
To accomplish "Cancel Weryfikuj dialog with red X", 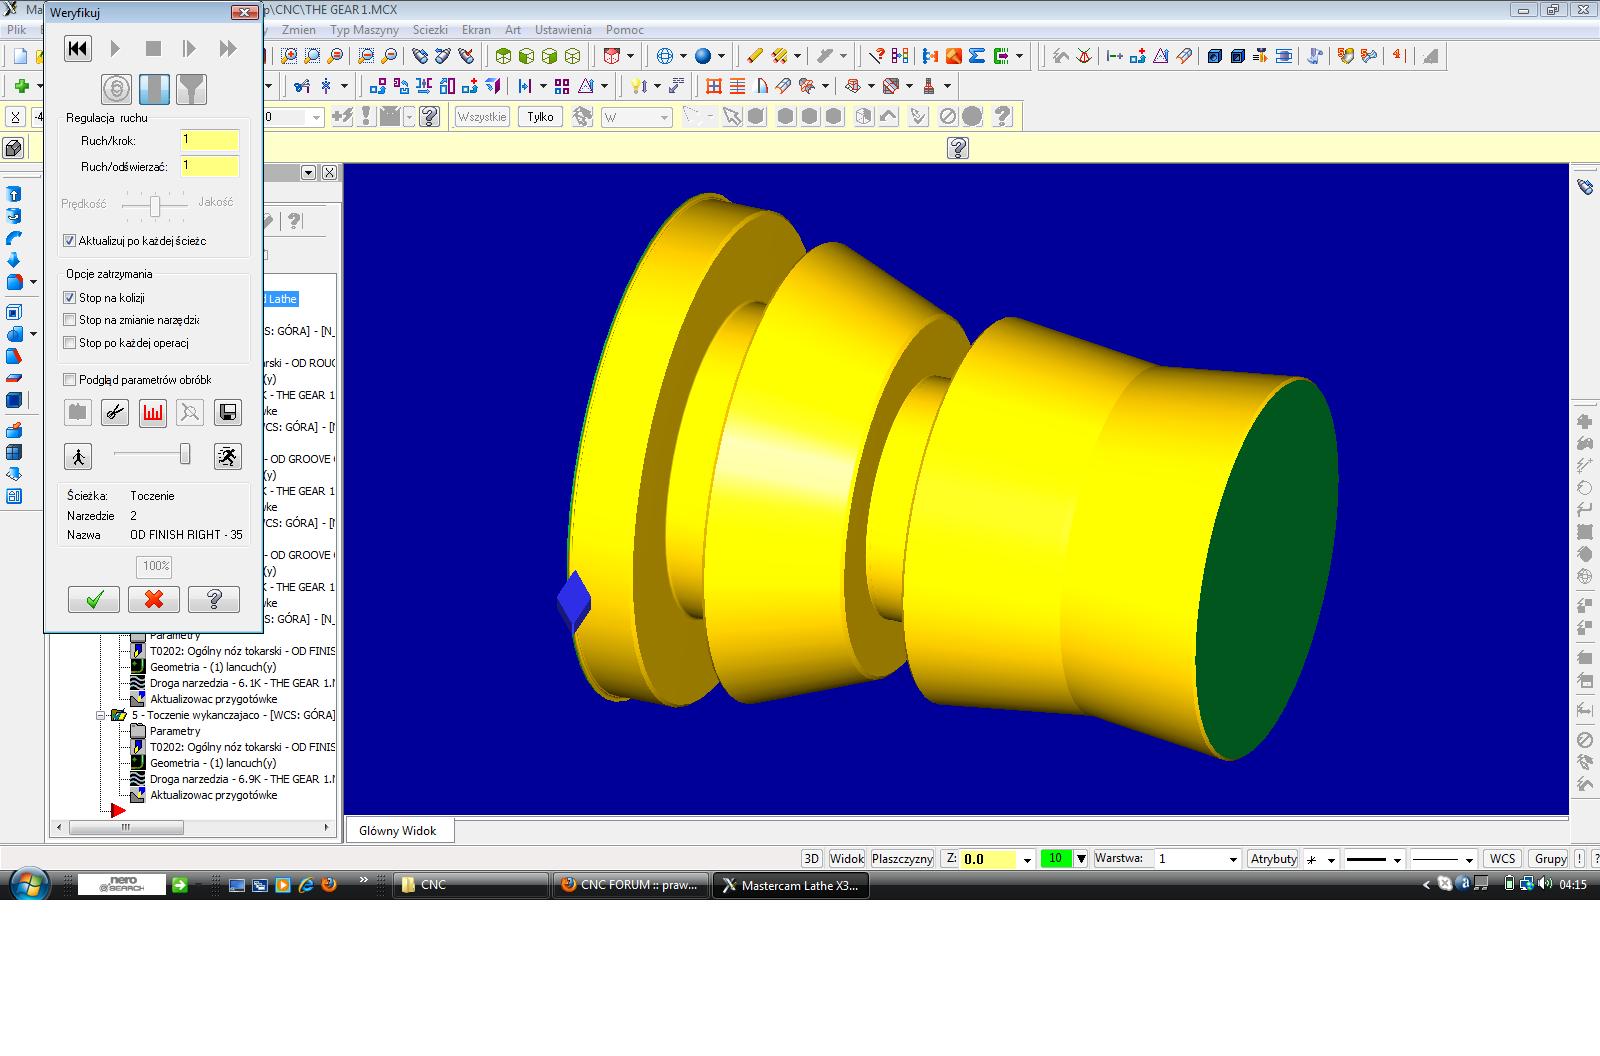I will pyautogui.click(x=154, y=599).
